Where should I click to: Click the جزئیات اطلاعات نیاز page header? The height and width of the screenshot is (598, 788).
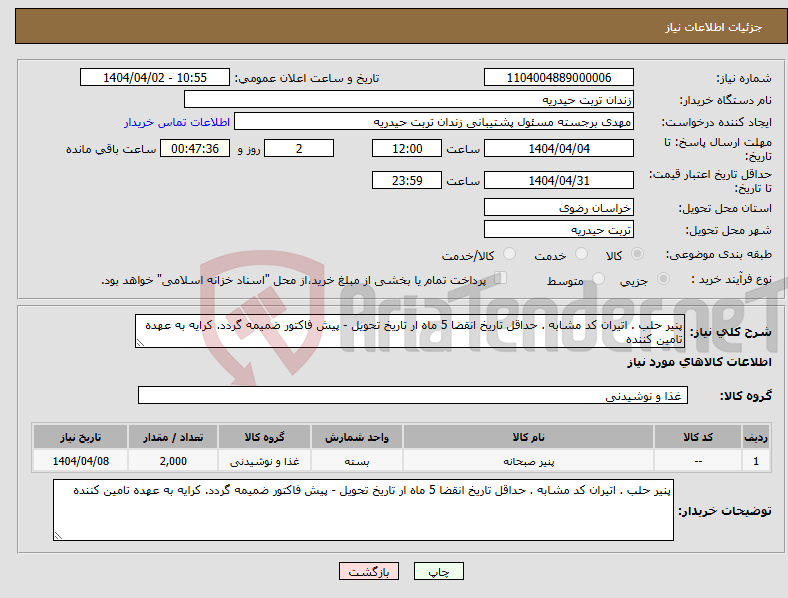click(x=714, y=27)
